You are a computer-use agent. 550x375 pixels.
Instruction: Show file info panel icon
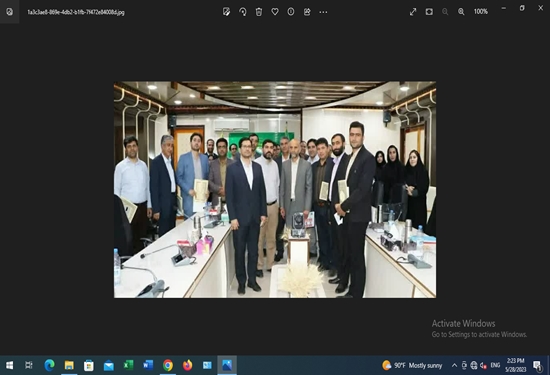[x=291, y=12]
